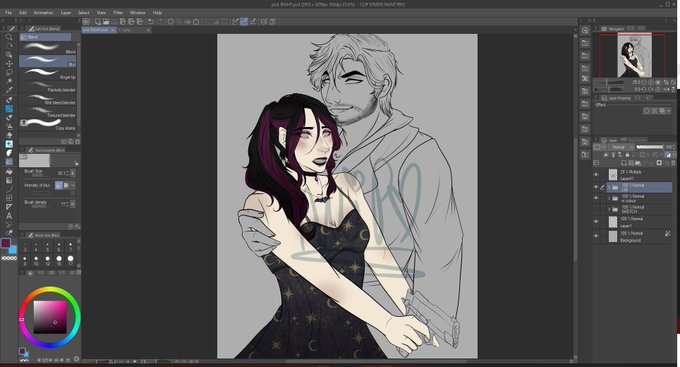Choose the Copy stamp sub tool
This screenshot has height=367, width=680.
tap(48, 124)
